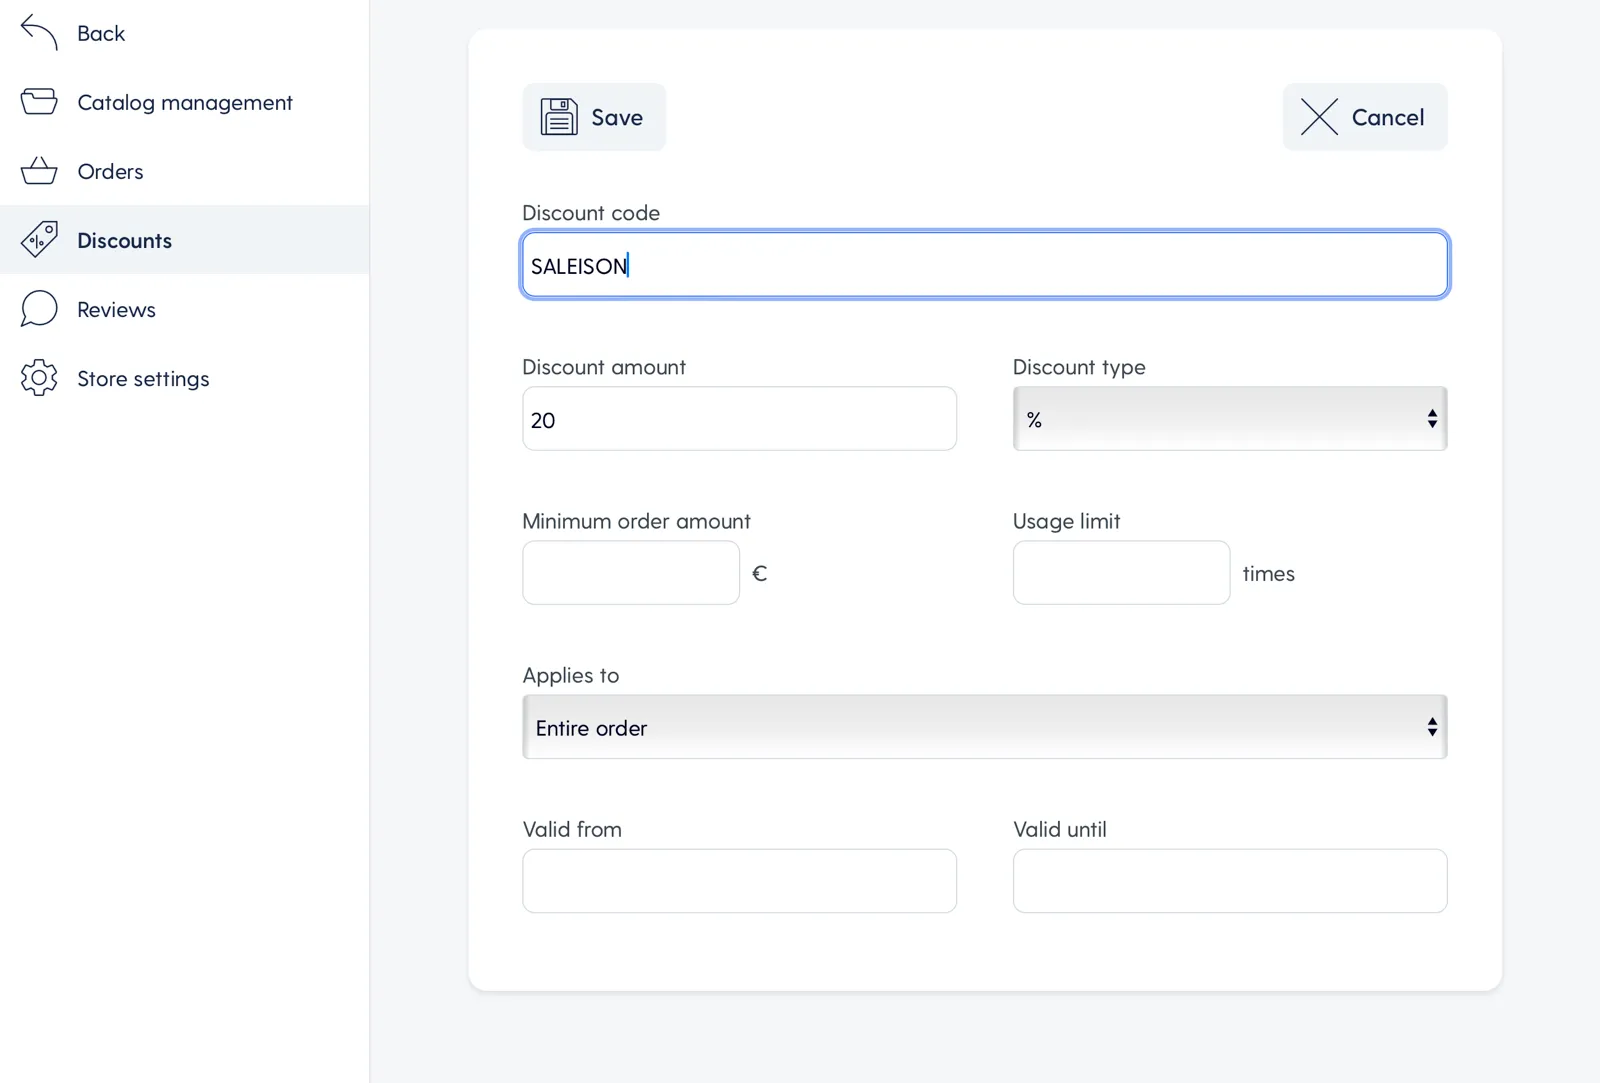Open the Orders section
The image size is (1600, 1083).
[185, 171]
